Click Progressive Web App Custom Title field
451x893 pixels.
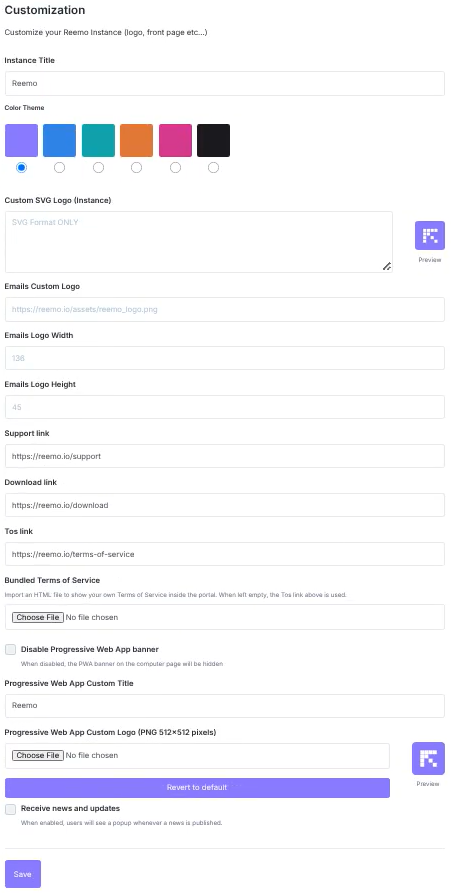[x=225, y=706]
